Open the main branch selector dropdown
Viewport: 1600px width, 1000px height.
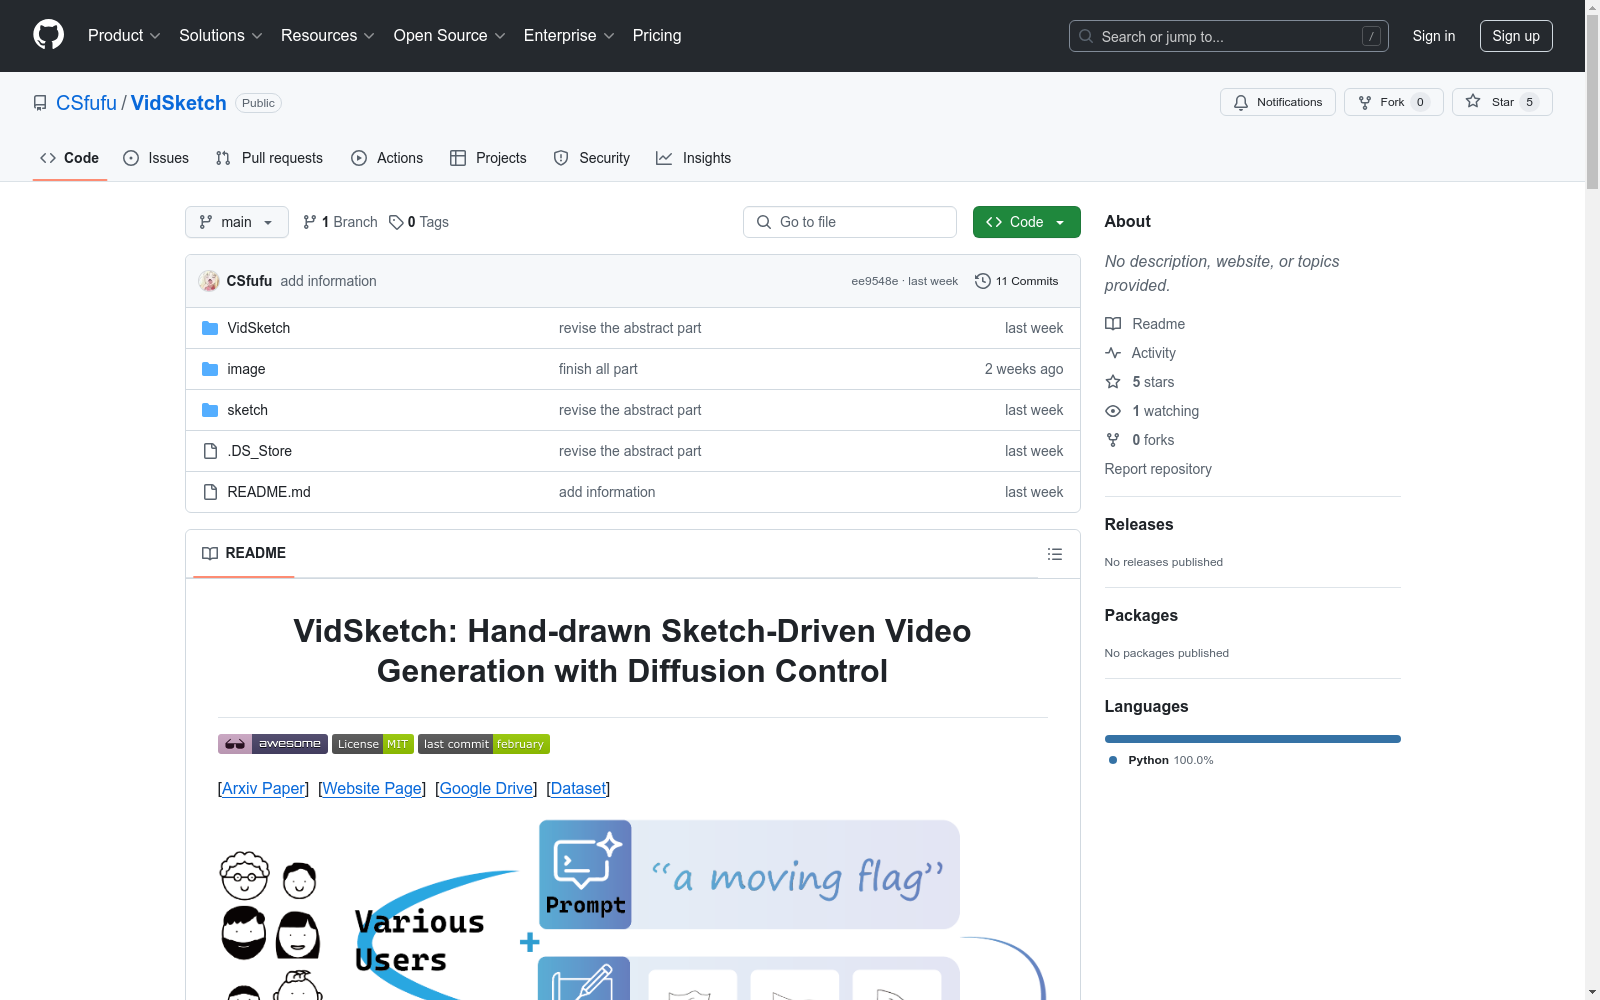coord(237,222)
